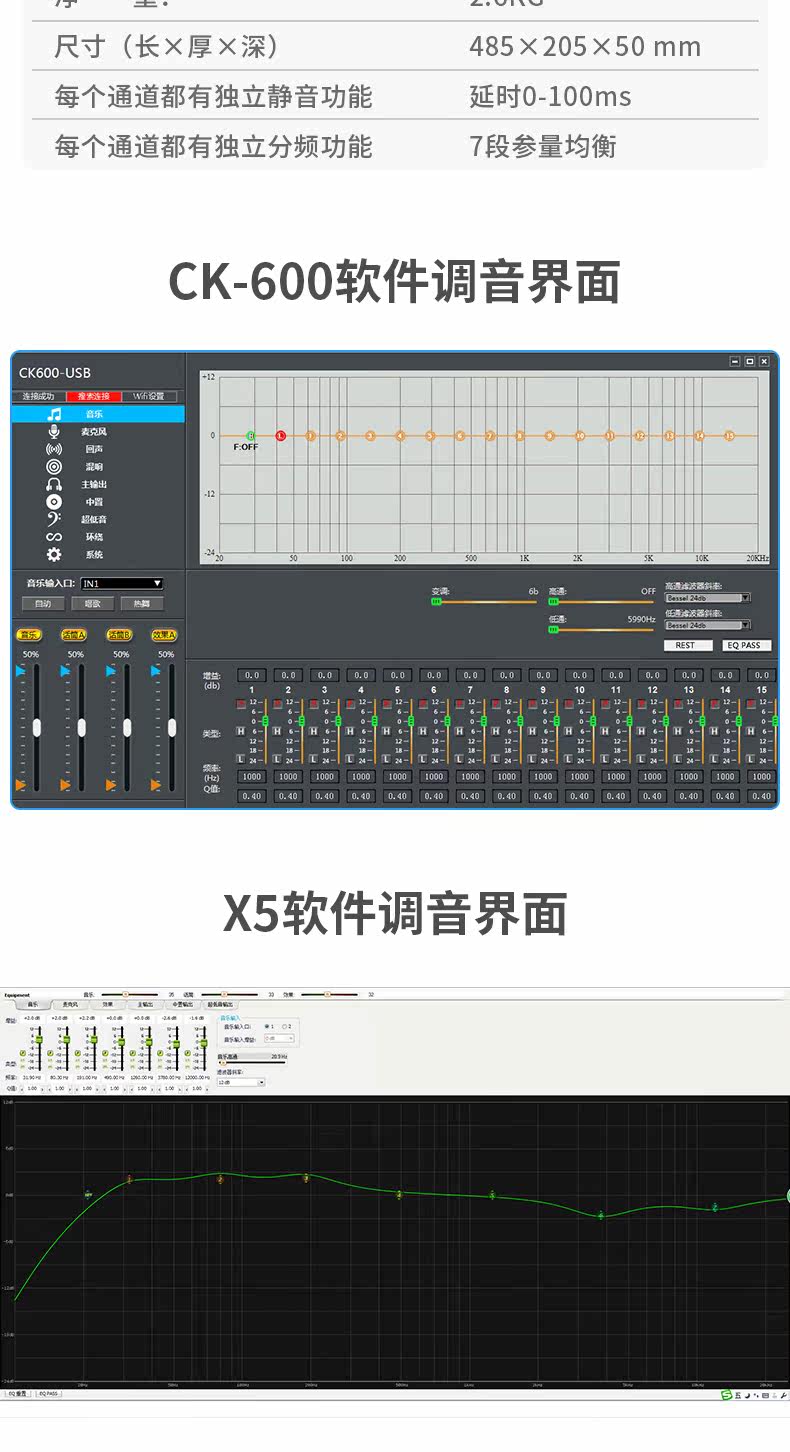Image resolution: width=790 pixels, height=1452 pixels.
Task: Click the 唱歌 preset button
Action: click(93, 604)
